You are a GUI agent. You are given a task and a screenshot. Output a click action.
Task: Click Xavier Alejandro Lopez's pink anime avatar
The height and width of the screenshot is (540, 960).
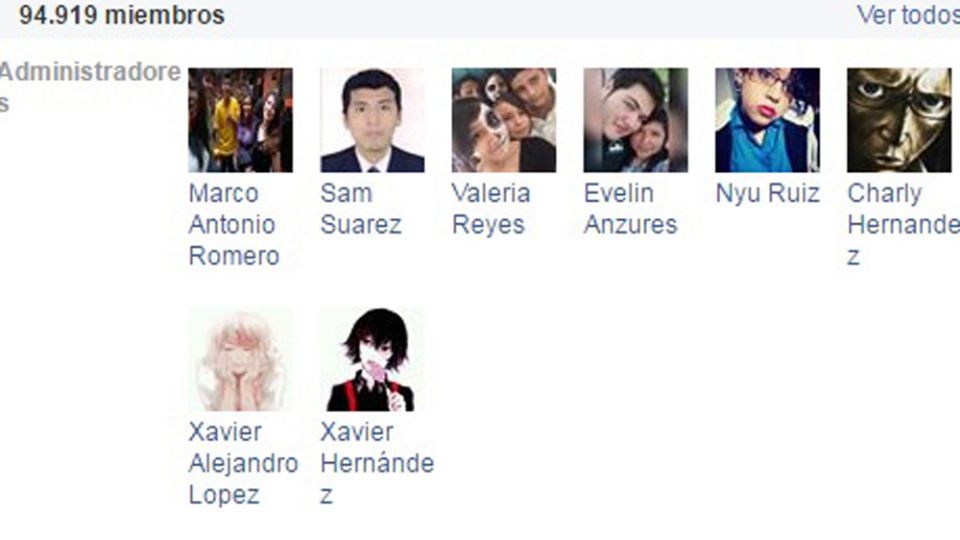coord(241,359)
